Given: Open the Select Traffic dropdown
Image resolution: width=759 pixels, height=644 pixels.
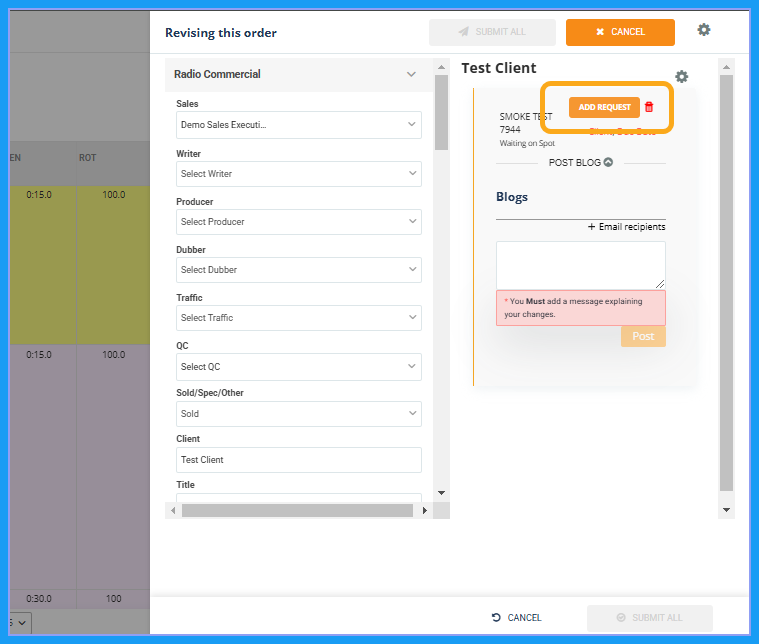Looking at the screenshot, I should [x=298, y=318].
